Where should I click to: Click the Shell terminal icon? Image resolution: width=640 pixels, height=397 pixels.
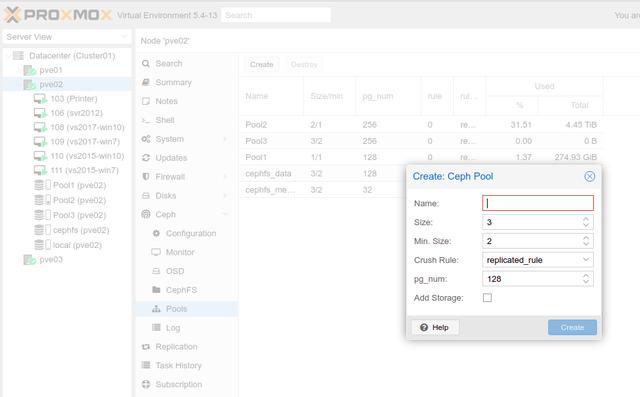click(146, 120)
